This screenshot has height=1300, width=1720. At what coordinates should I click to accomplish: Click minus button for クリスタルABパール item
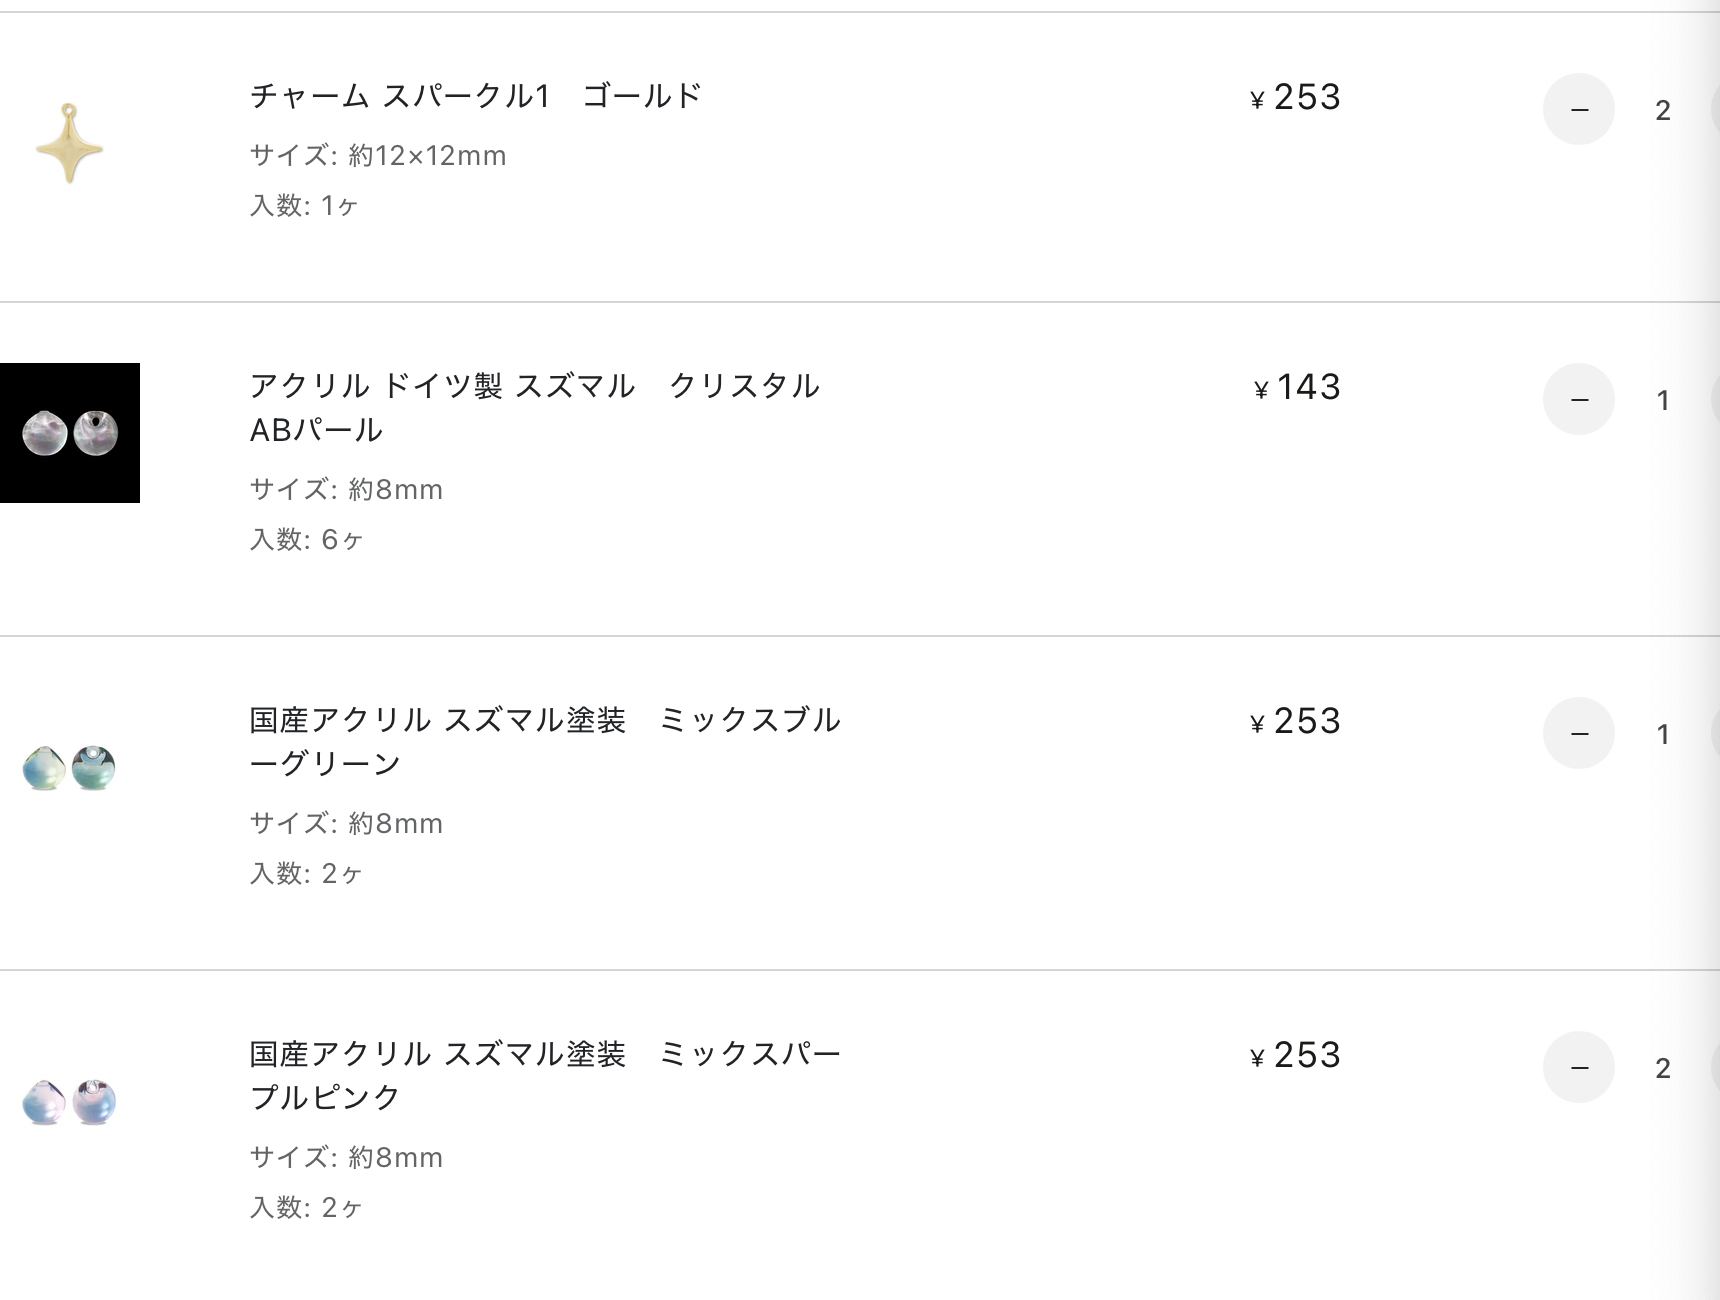click(x=1579, y=399)
